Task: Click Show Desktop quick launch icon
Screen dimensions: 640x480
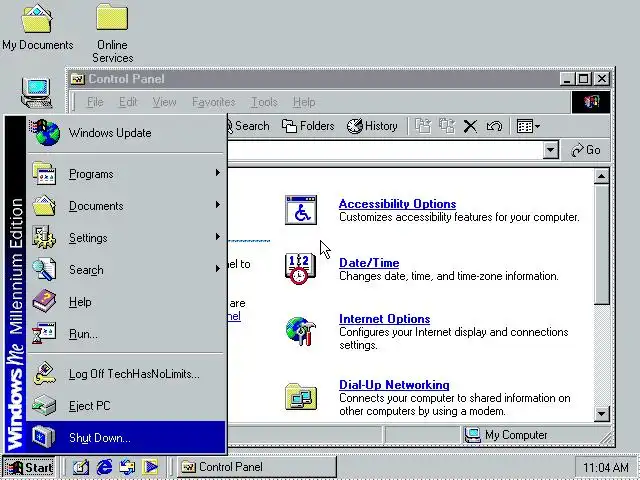Action: (80, 467)
